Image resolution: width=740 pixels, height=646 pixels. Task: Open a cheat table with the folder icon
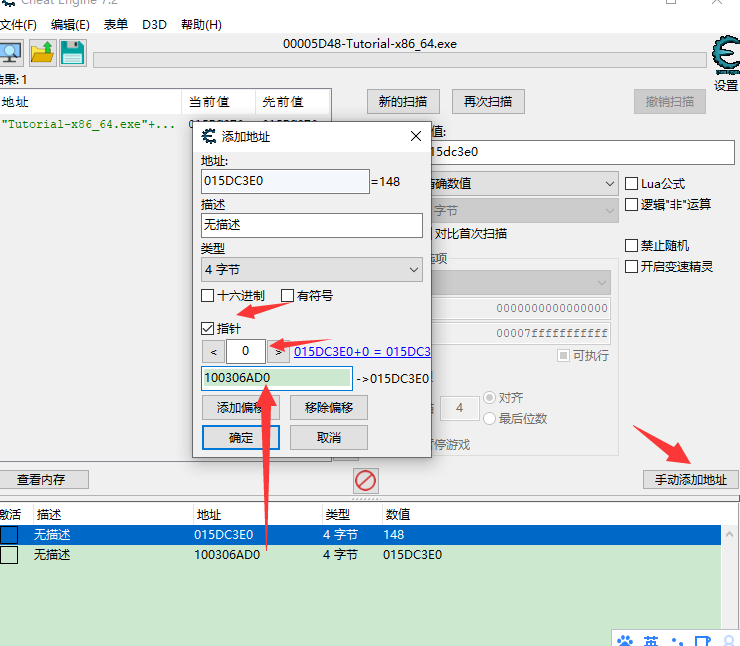point(42,53)
